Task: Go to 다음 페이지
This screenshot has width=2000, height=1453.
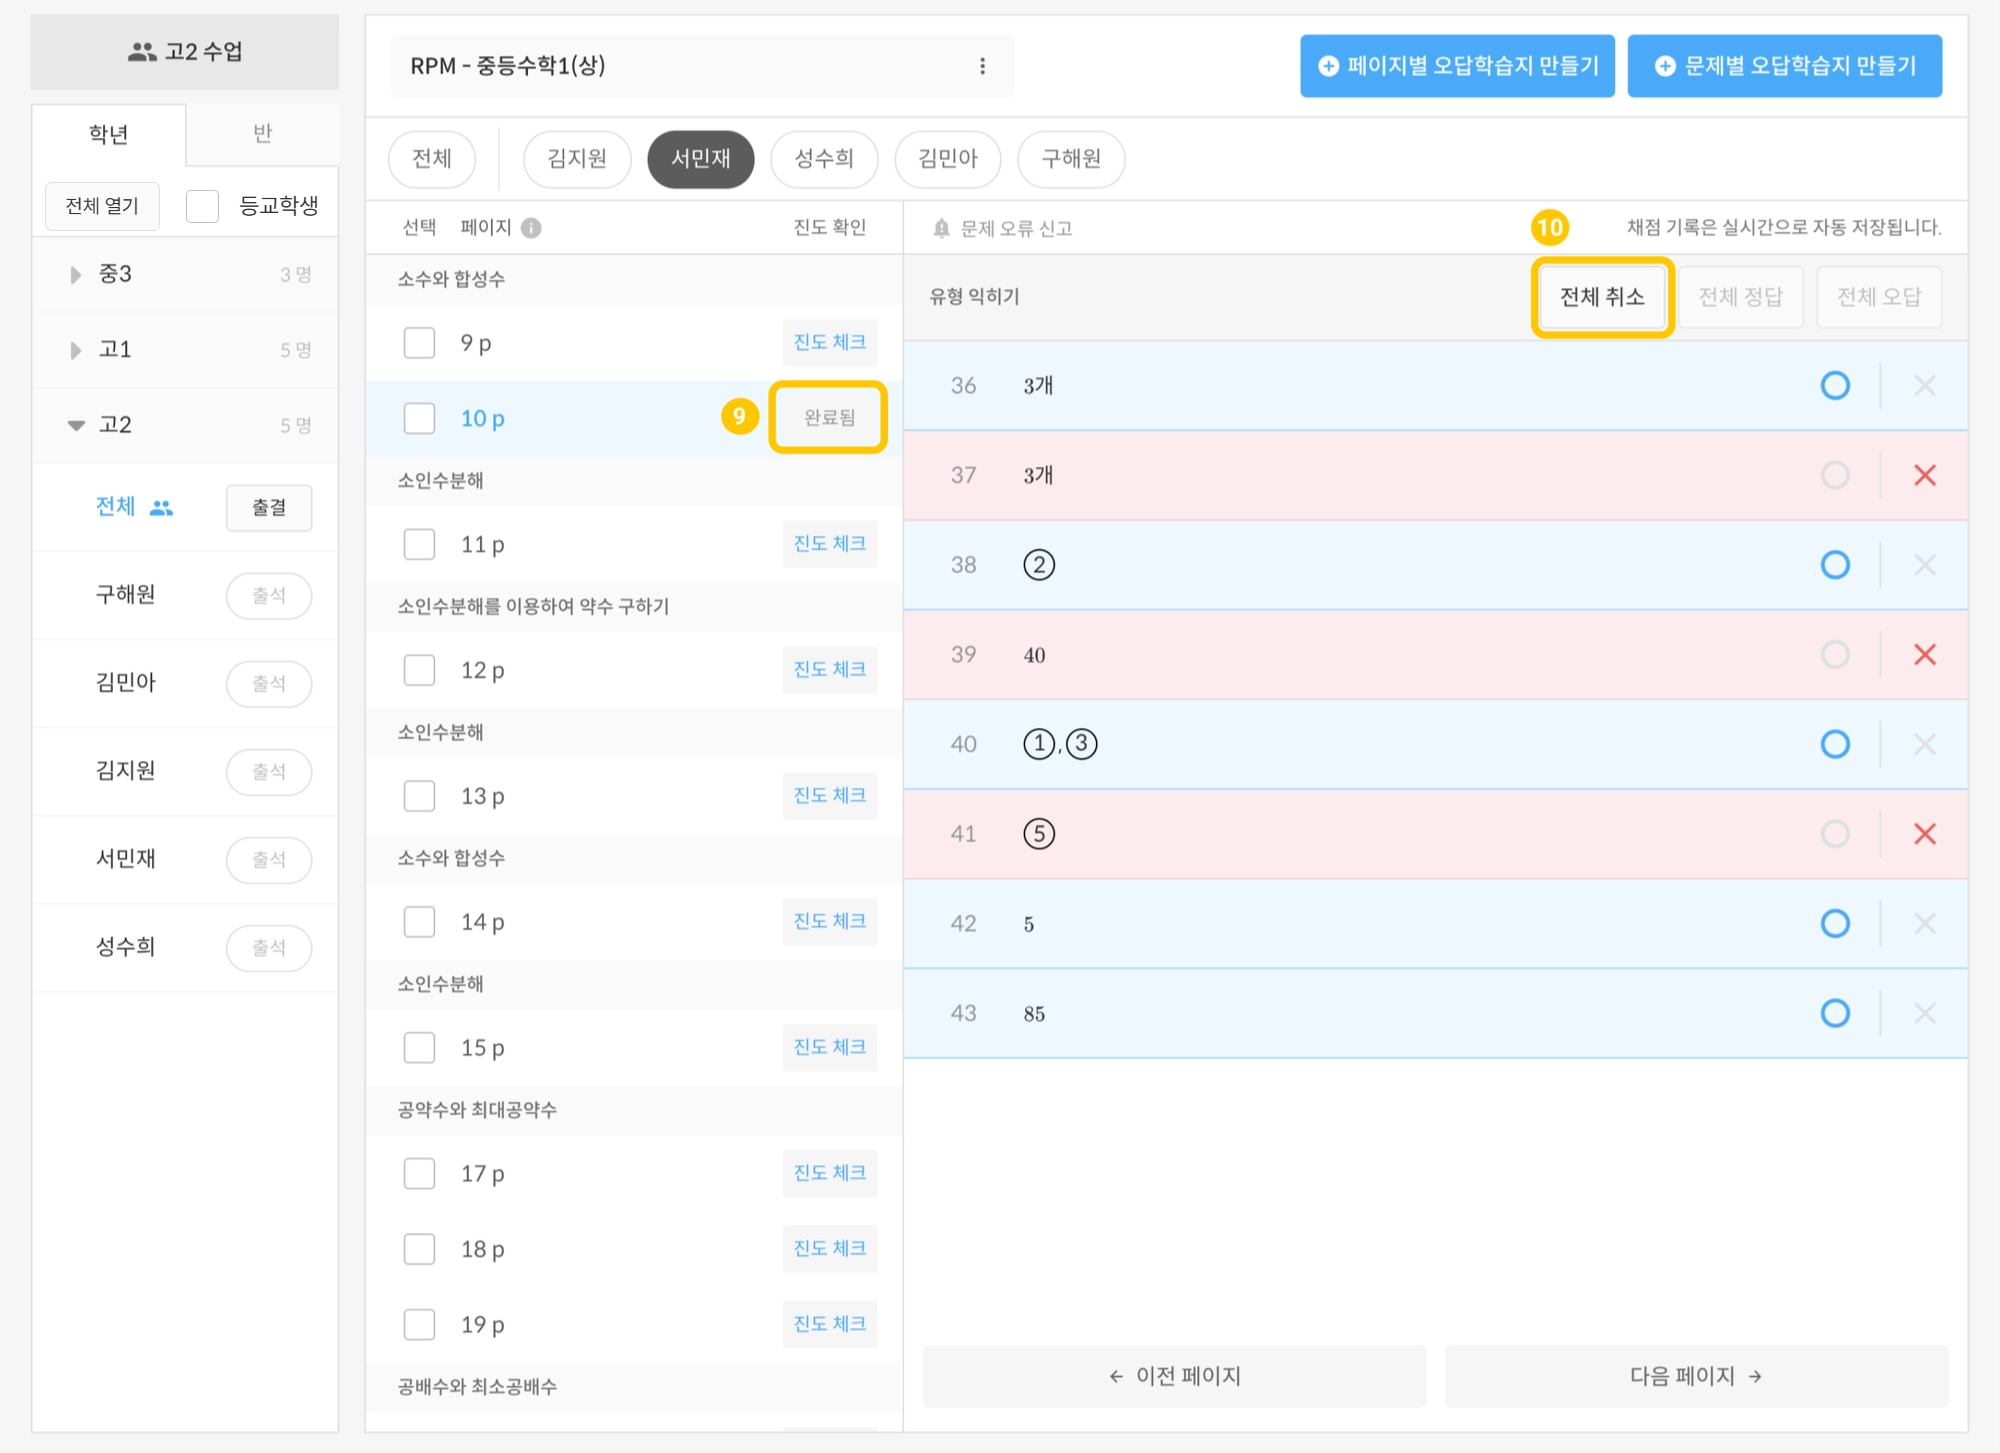Action: [1695, 1376]
